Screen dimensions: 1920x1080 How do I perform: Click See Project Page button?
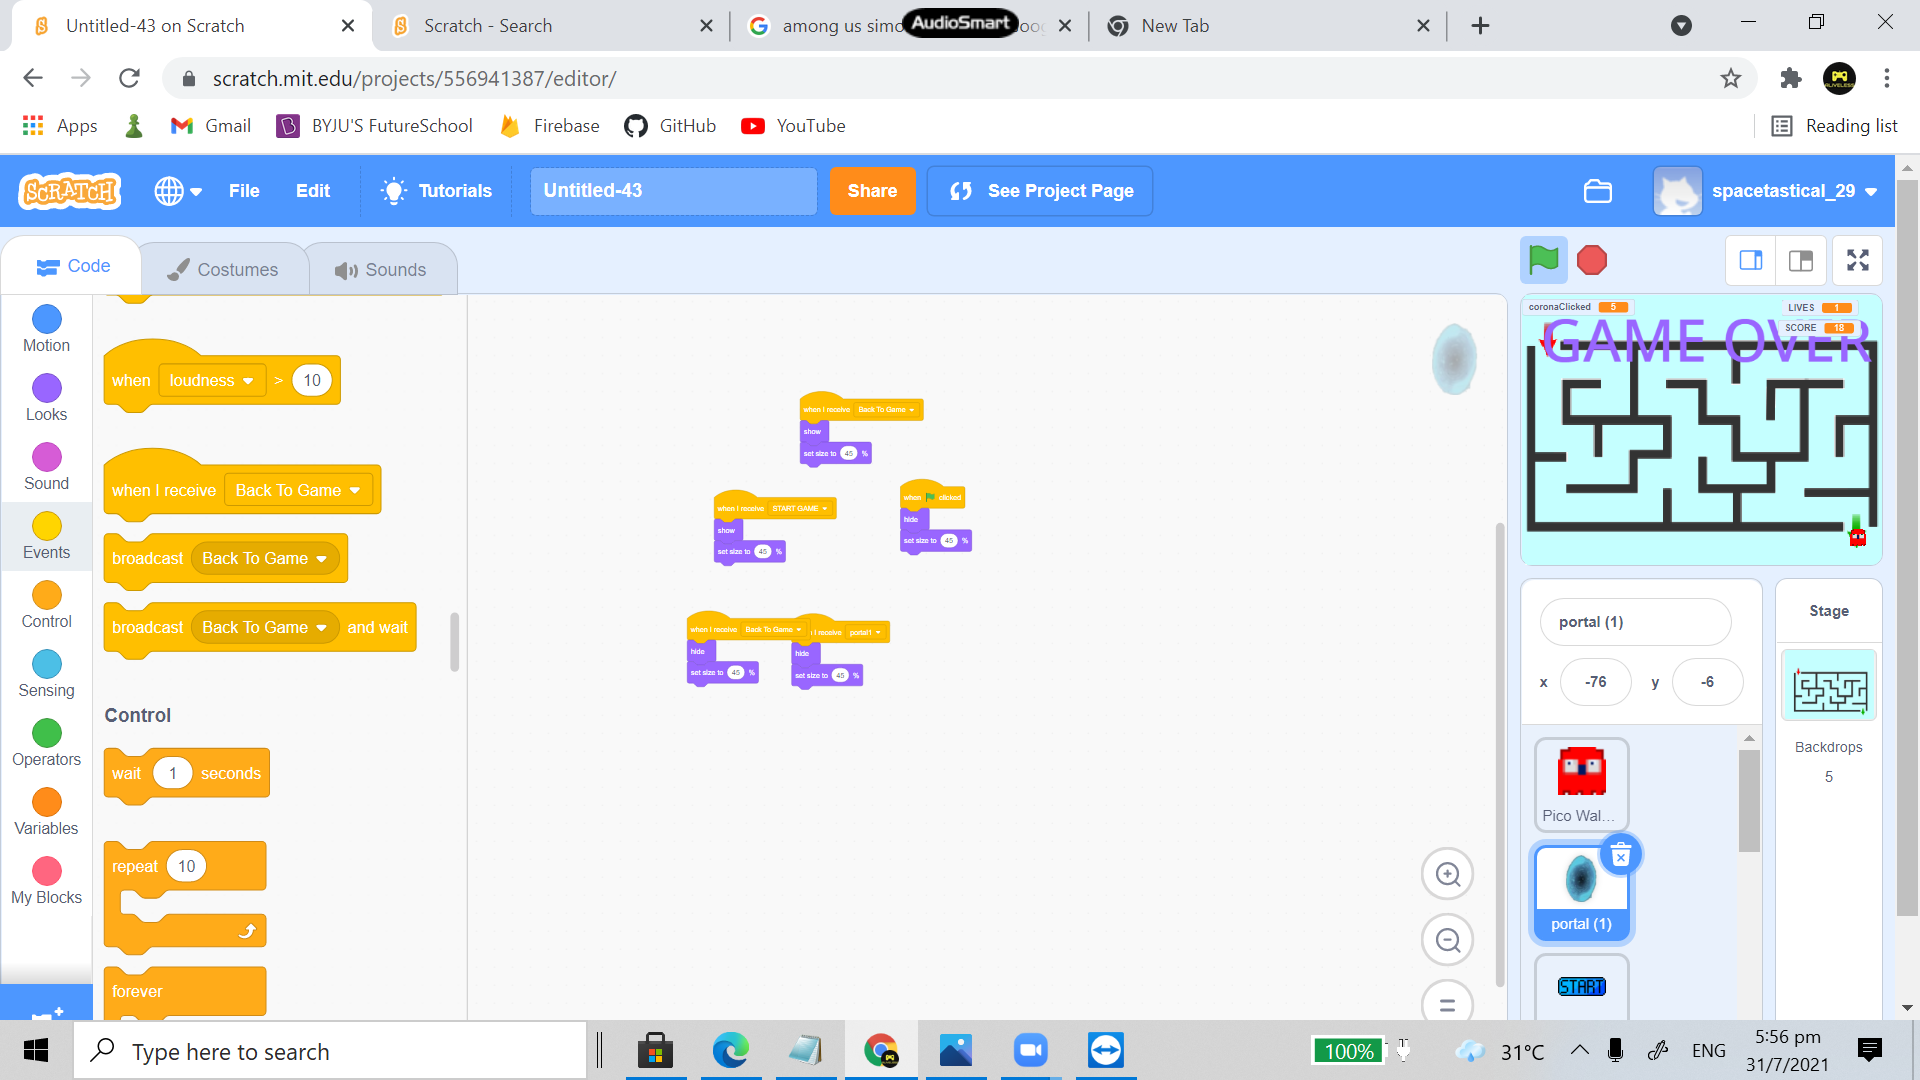point(1040,191)
